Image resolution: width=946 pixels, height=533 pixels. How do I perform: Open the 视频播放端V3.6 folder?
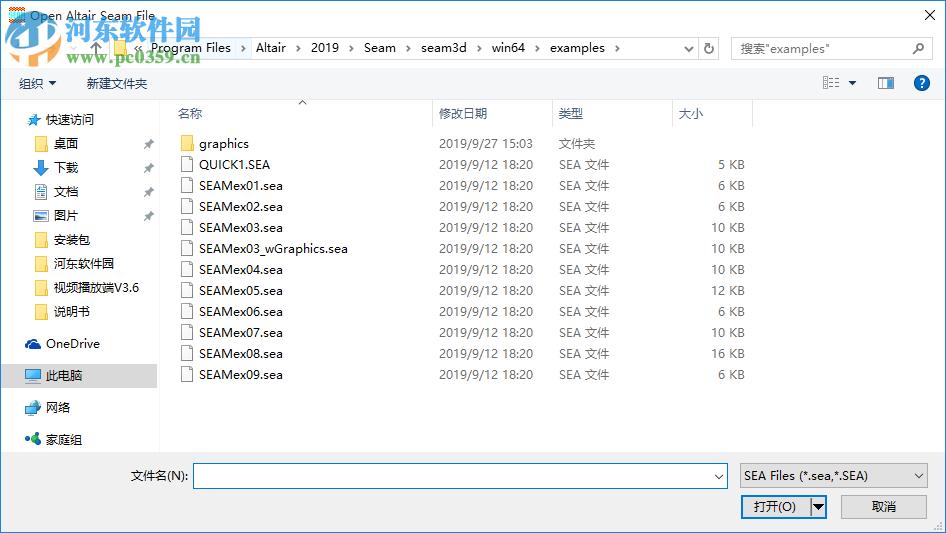(95, 288)
